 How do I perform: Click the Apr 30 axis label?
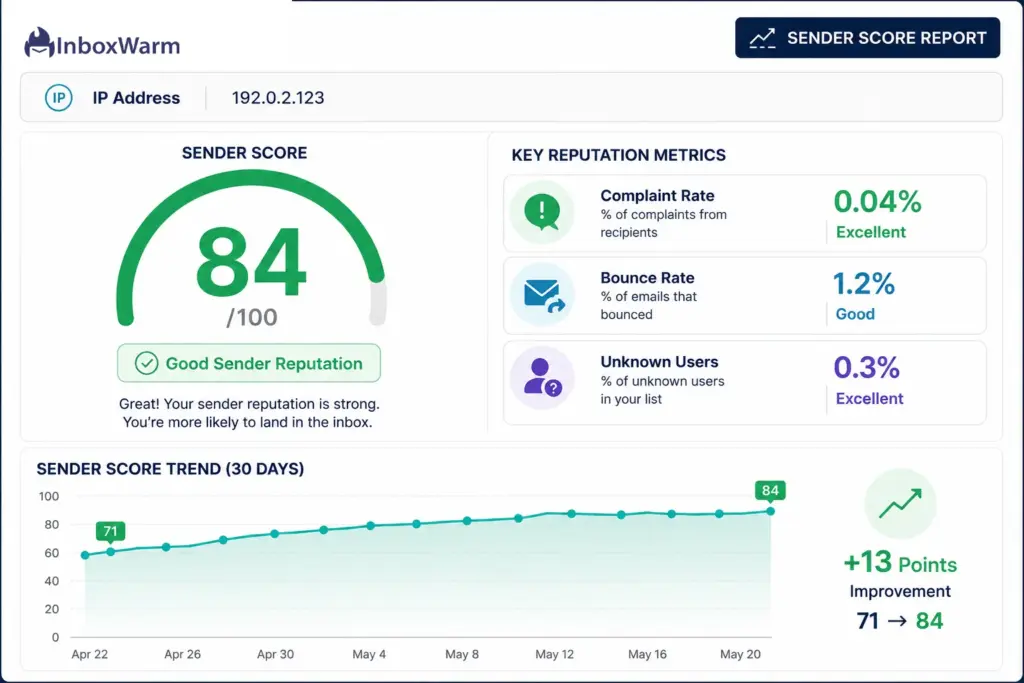275,654
